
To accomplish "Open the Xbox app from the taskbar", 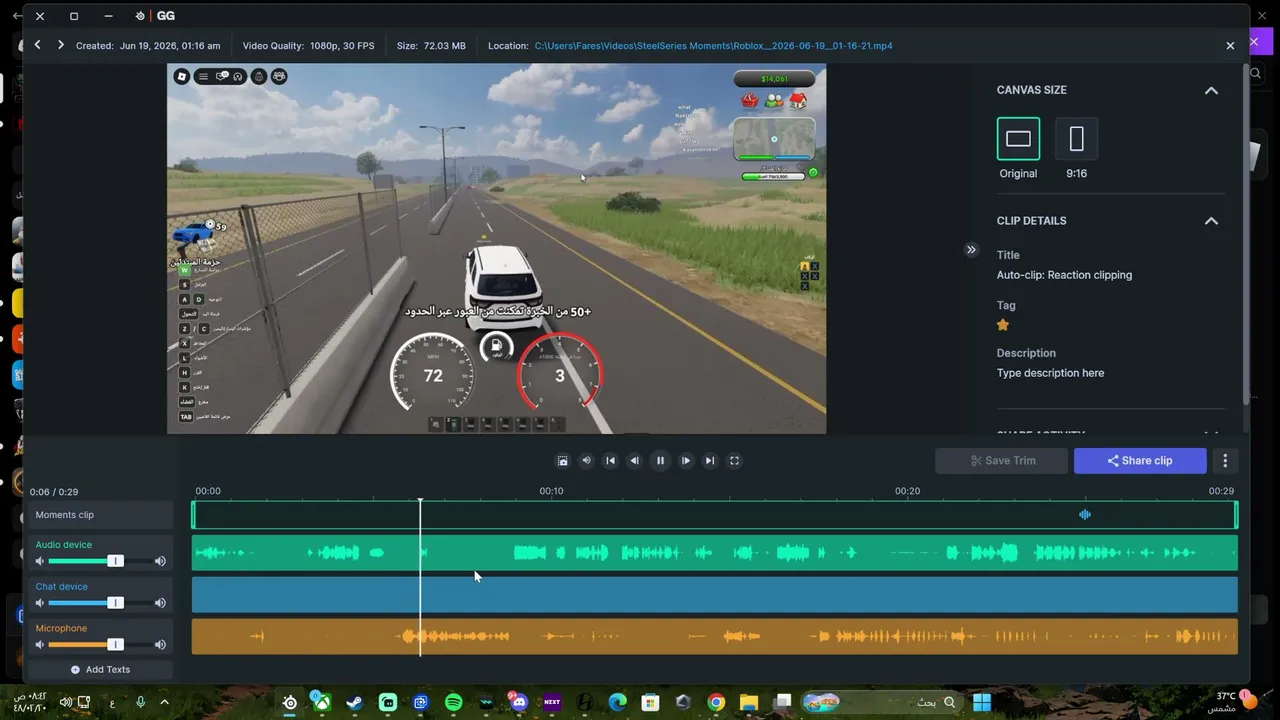I will [x=321, y=702].
